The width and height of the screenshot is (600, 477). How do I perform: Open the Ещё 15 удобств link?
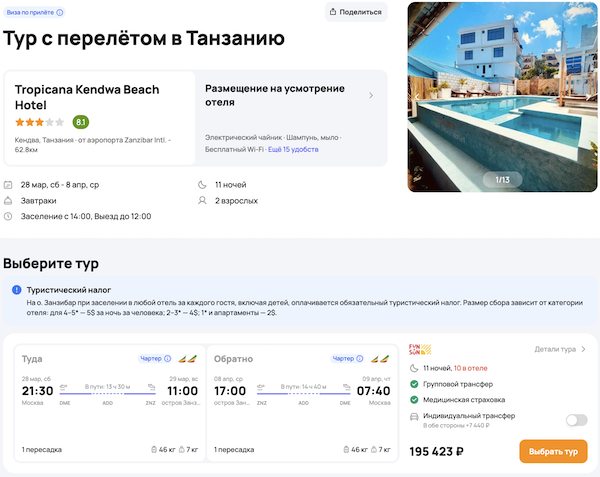[293, 149]
